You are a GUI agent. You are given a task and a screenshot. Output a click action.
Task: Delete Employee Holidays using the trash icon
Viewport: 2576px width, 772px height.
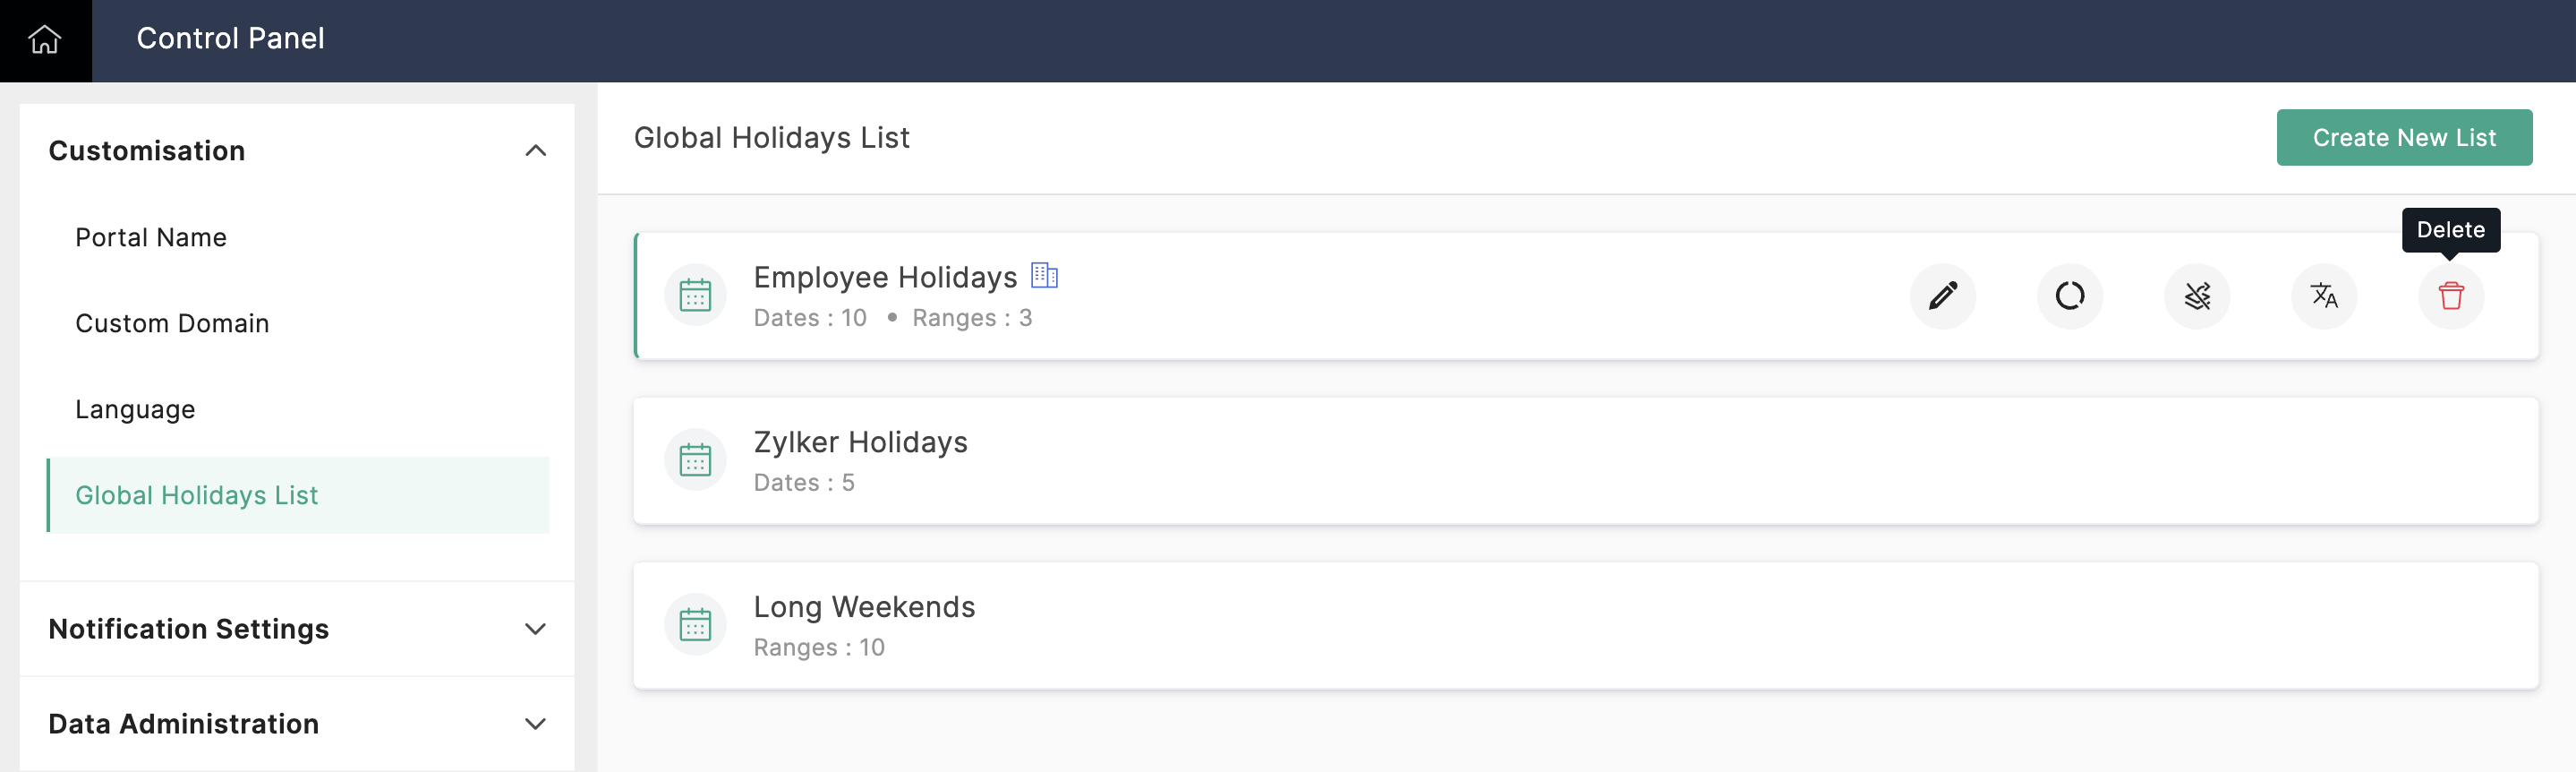[x=2450, y=296]
